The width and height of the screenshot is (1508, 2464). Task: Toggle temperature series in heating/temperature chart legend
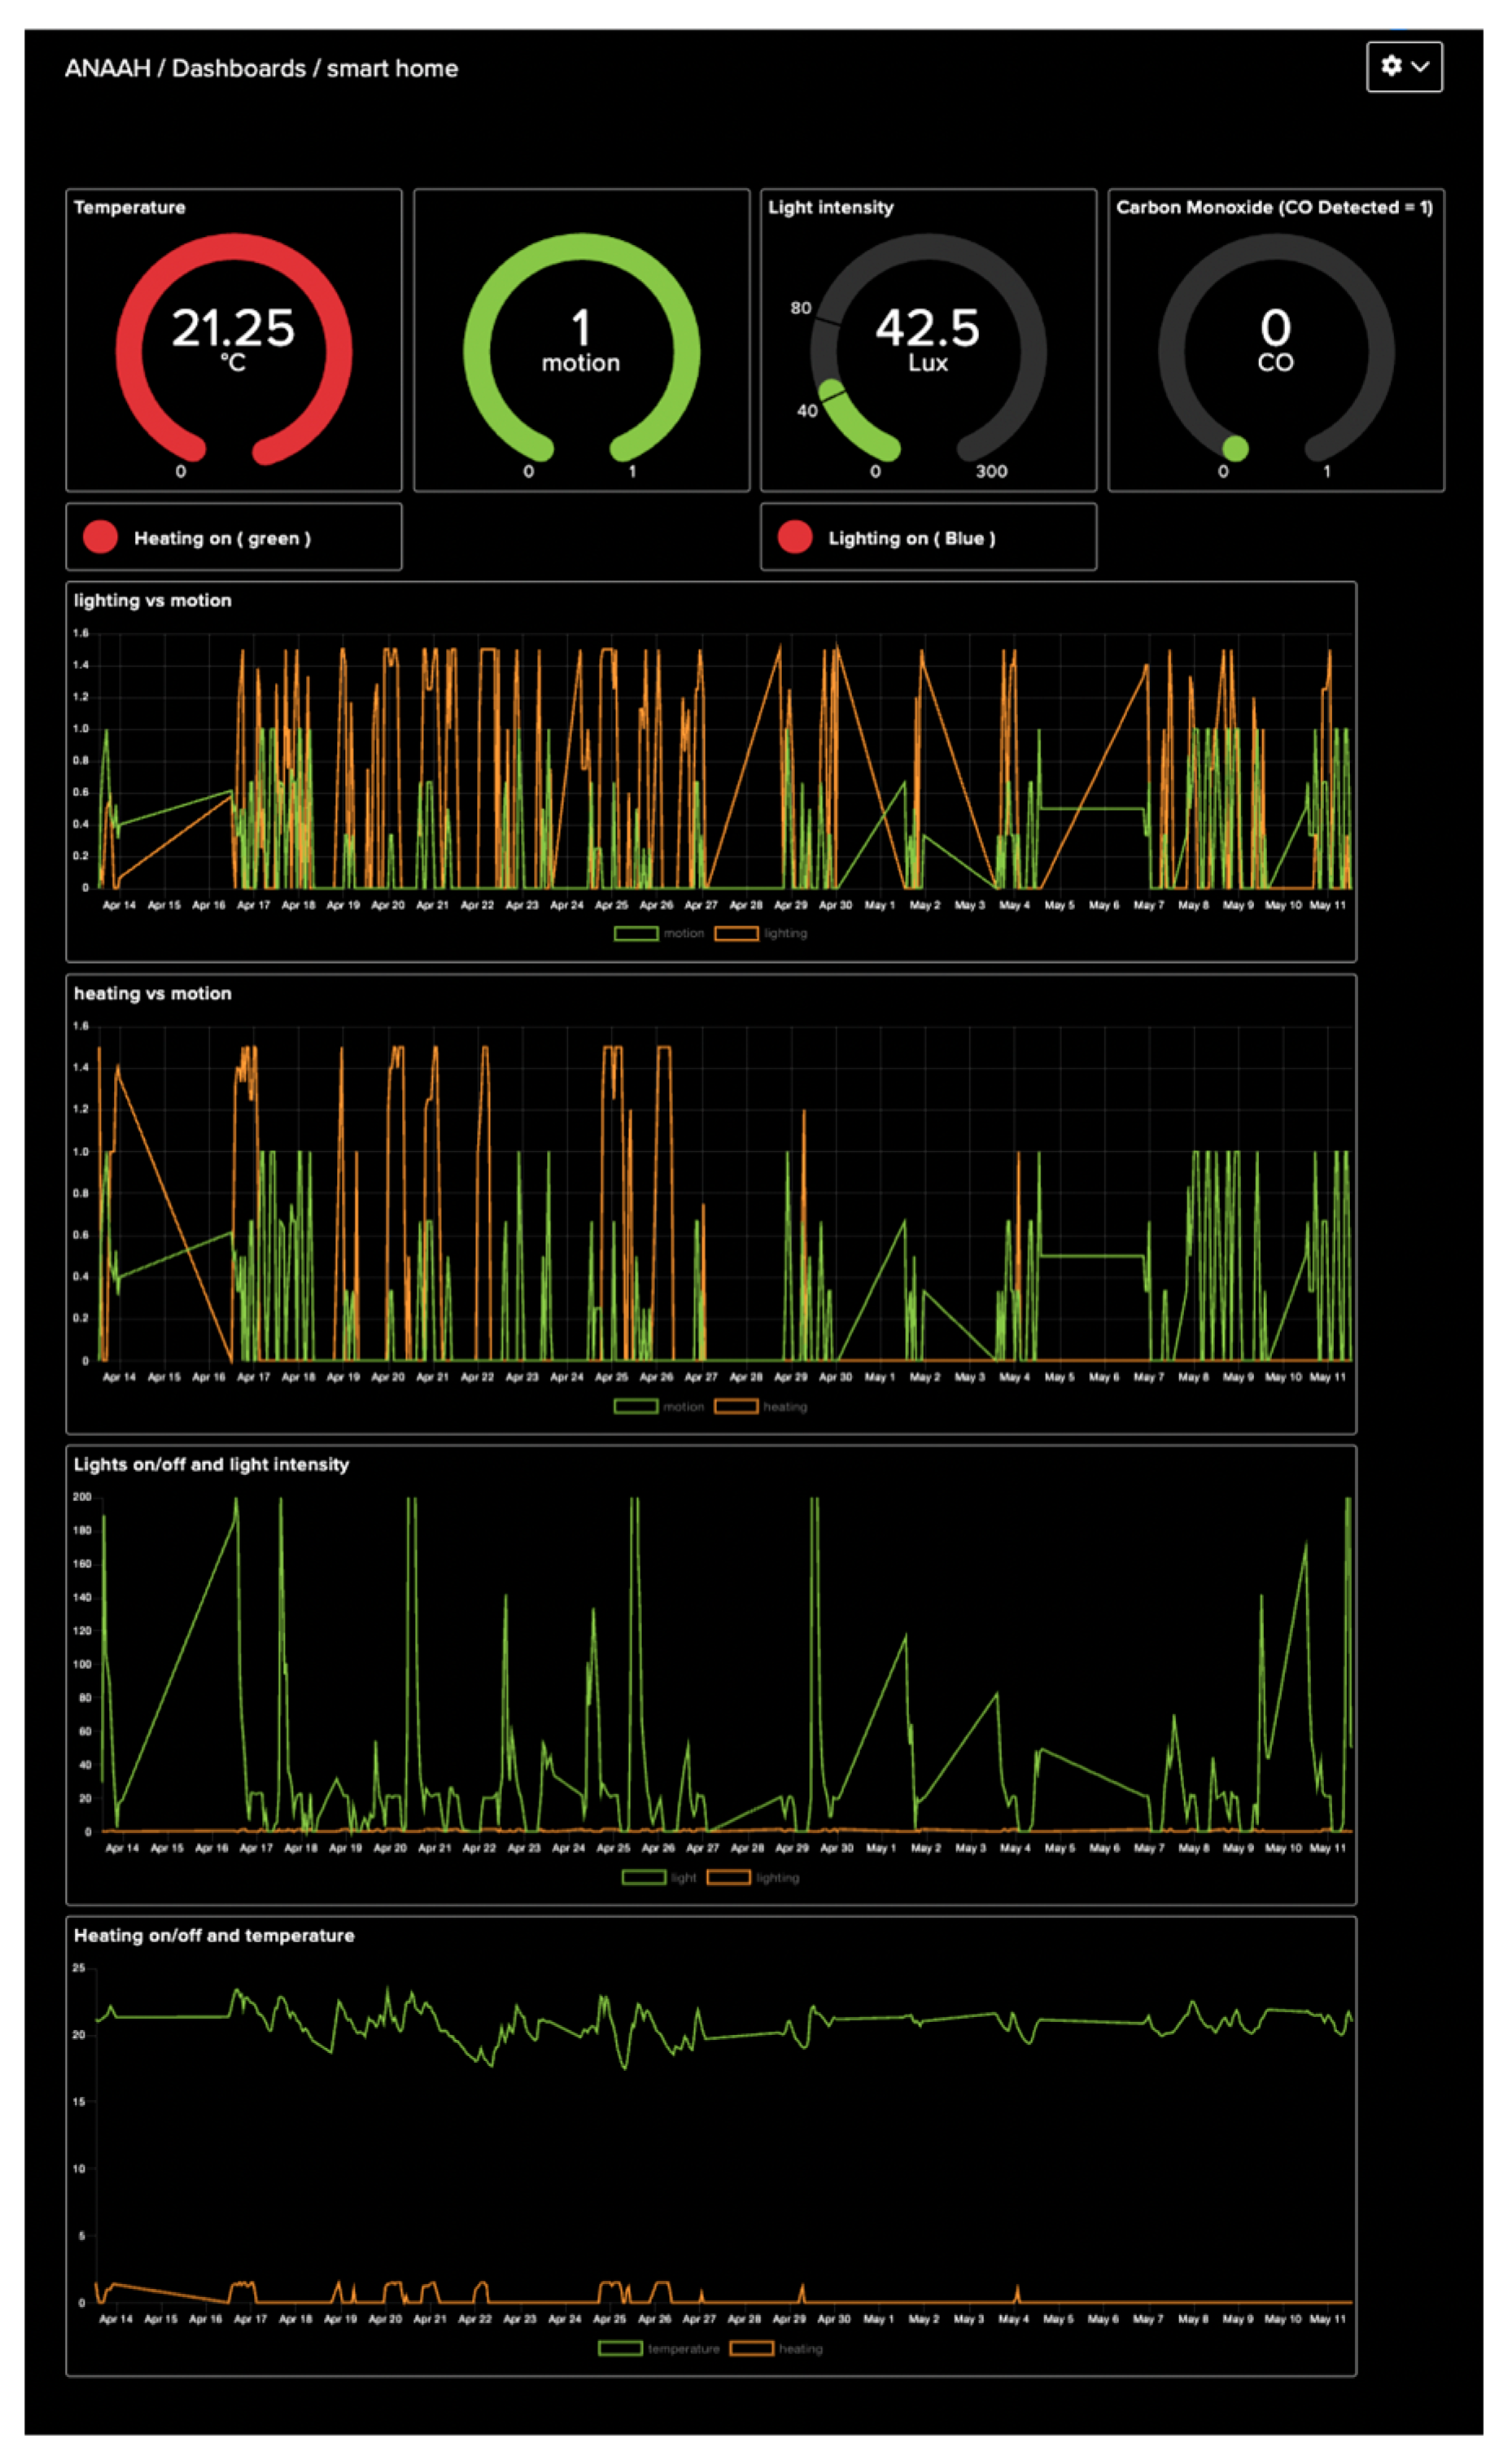pyautogui.click(x=659, y=2347)
